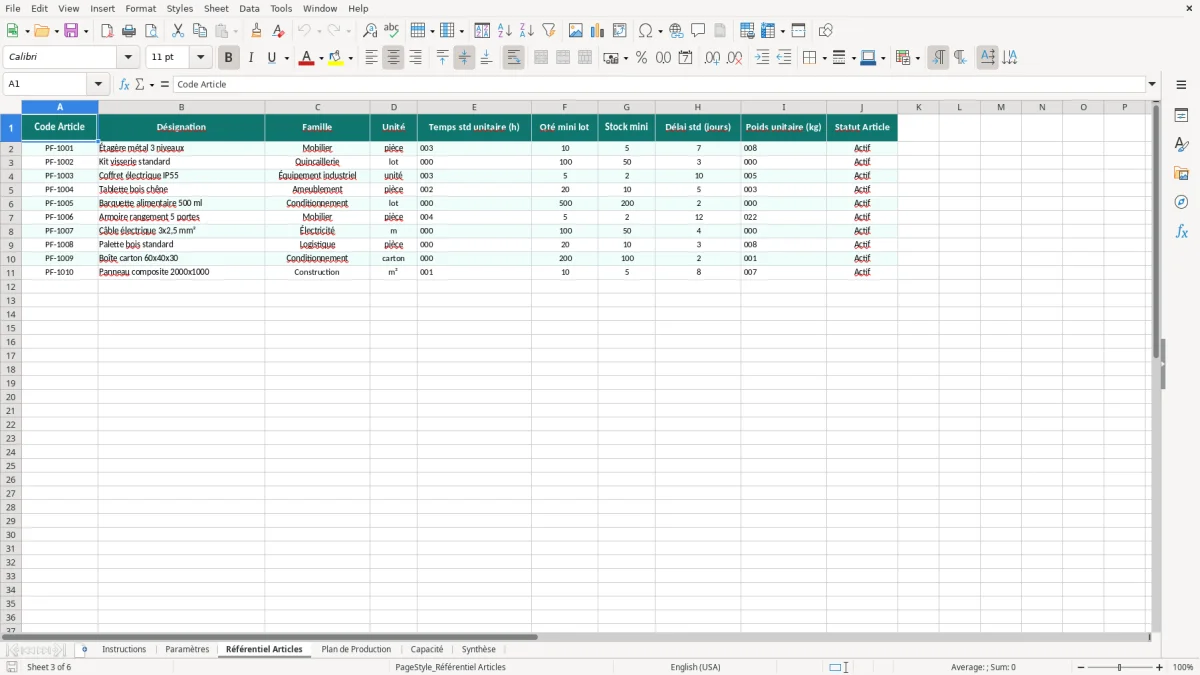Click the Spelling check icon

click(x=392, y=31)
